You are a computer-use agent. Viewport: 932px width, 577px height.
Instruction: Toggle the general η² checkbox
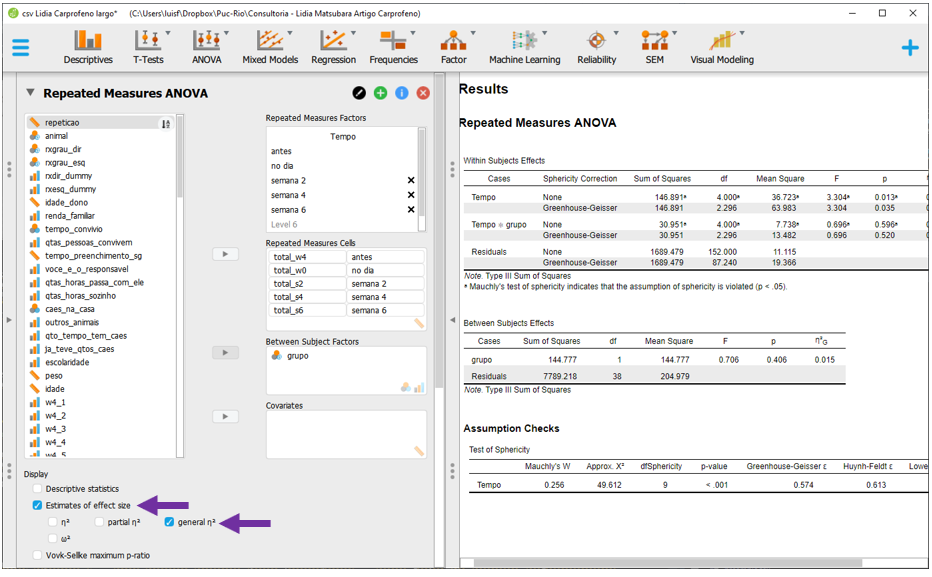coord(170,522)
